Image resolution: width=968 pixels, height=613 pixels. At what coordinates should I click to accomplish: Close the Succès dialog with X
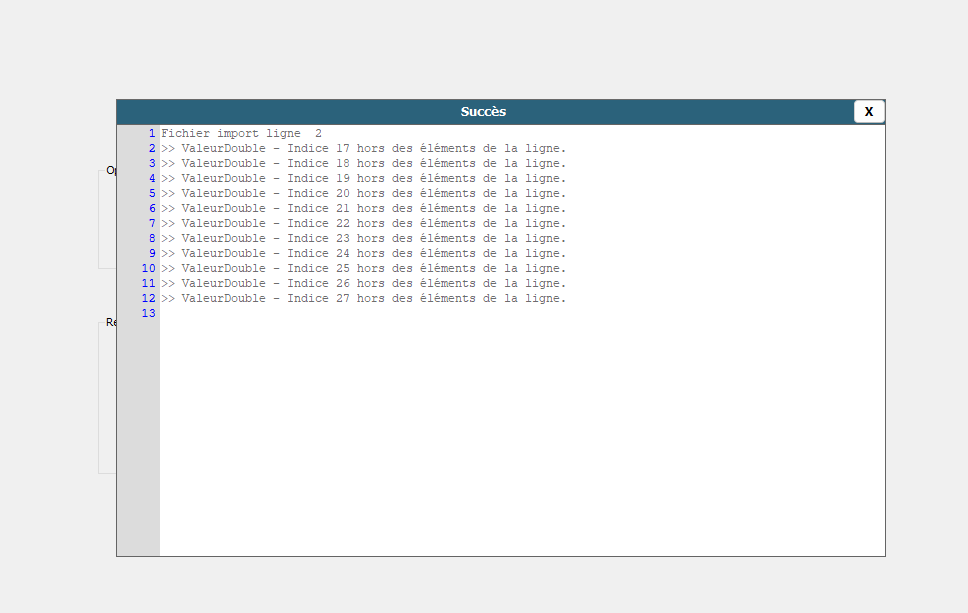(869, 112)
